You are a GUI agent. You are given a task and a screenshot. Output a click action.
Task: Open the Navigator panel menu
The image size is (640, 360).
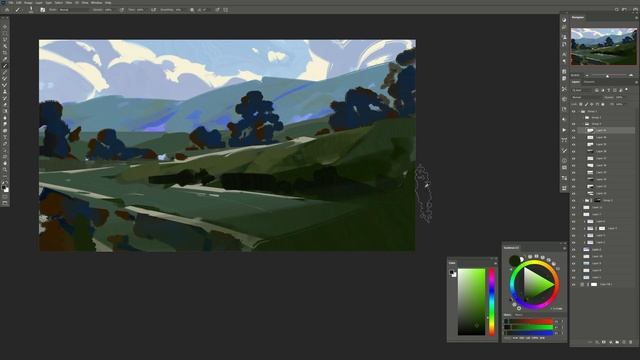[x=636, y=18]
